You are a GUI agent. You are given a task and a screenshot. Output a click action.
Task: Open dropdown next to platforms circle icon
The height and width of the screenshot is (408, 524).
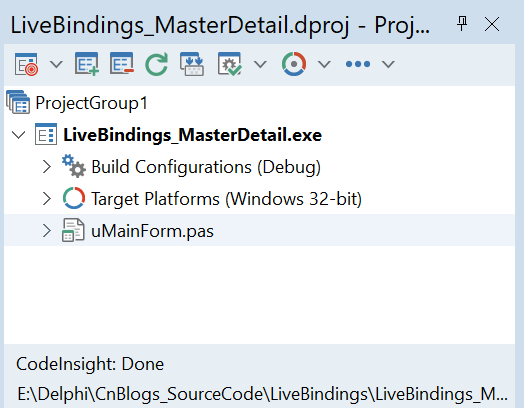pos(324,64)
